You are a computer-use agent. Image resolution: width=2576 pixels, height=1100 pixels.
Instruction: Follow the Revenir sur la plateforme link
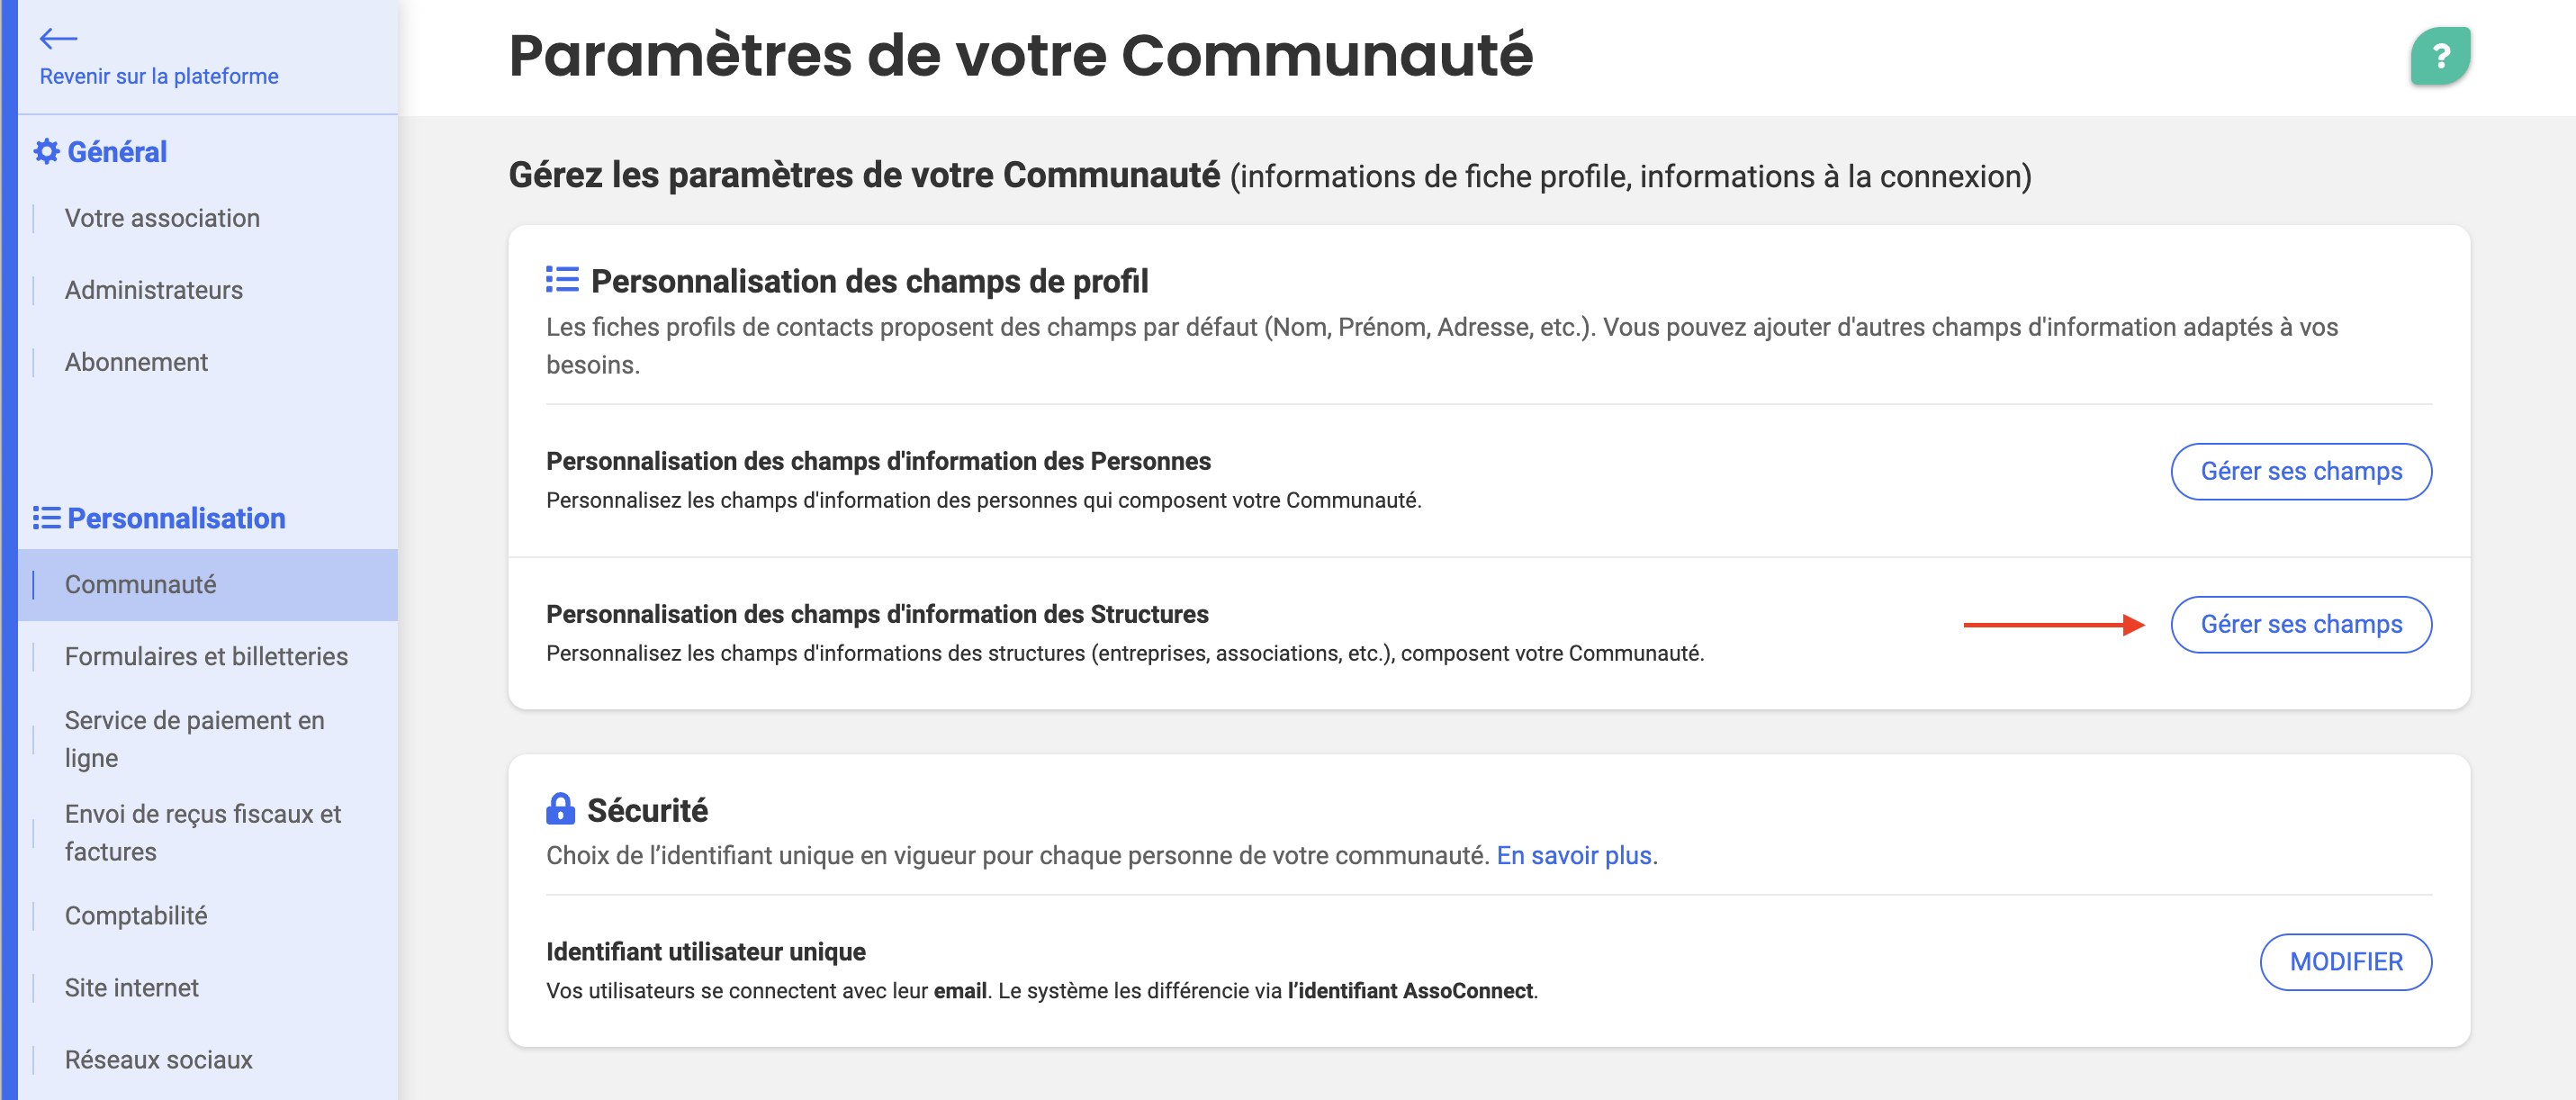159,76
